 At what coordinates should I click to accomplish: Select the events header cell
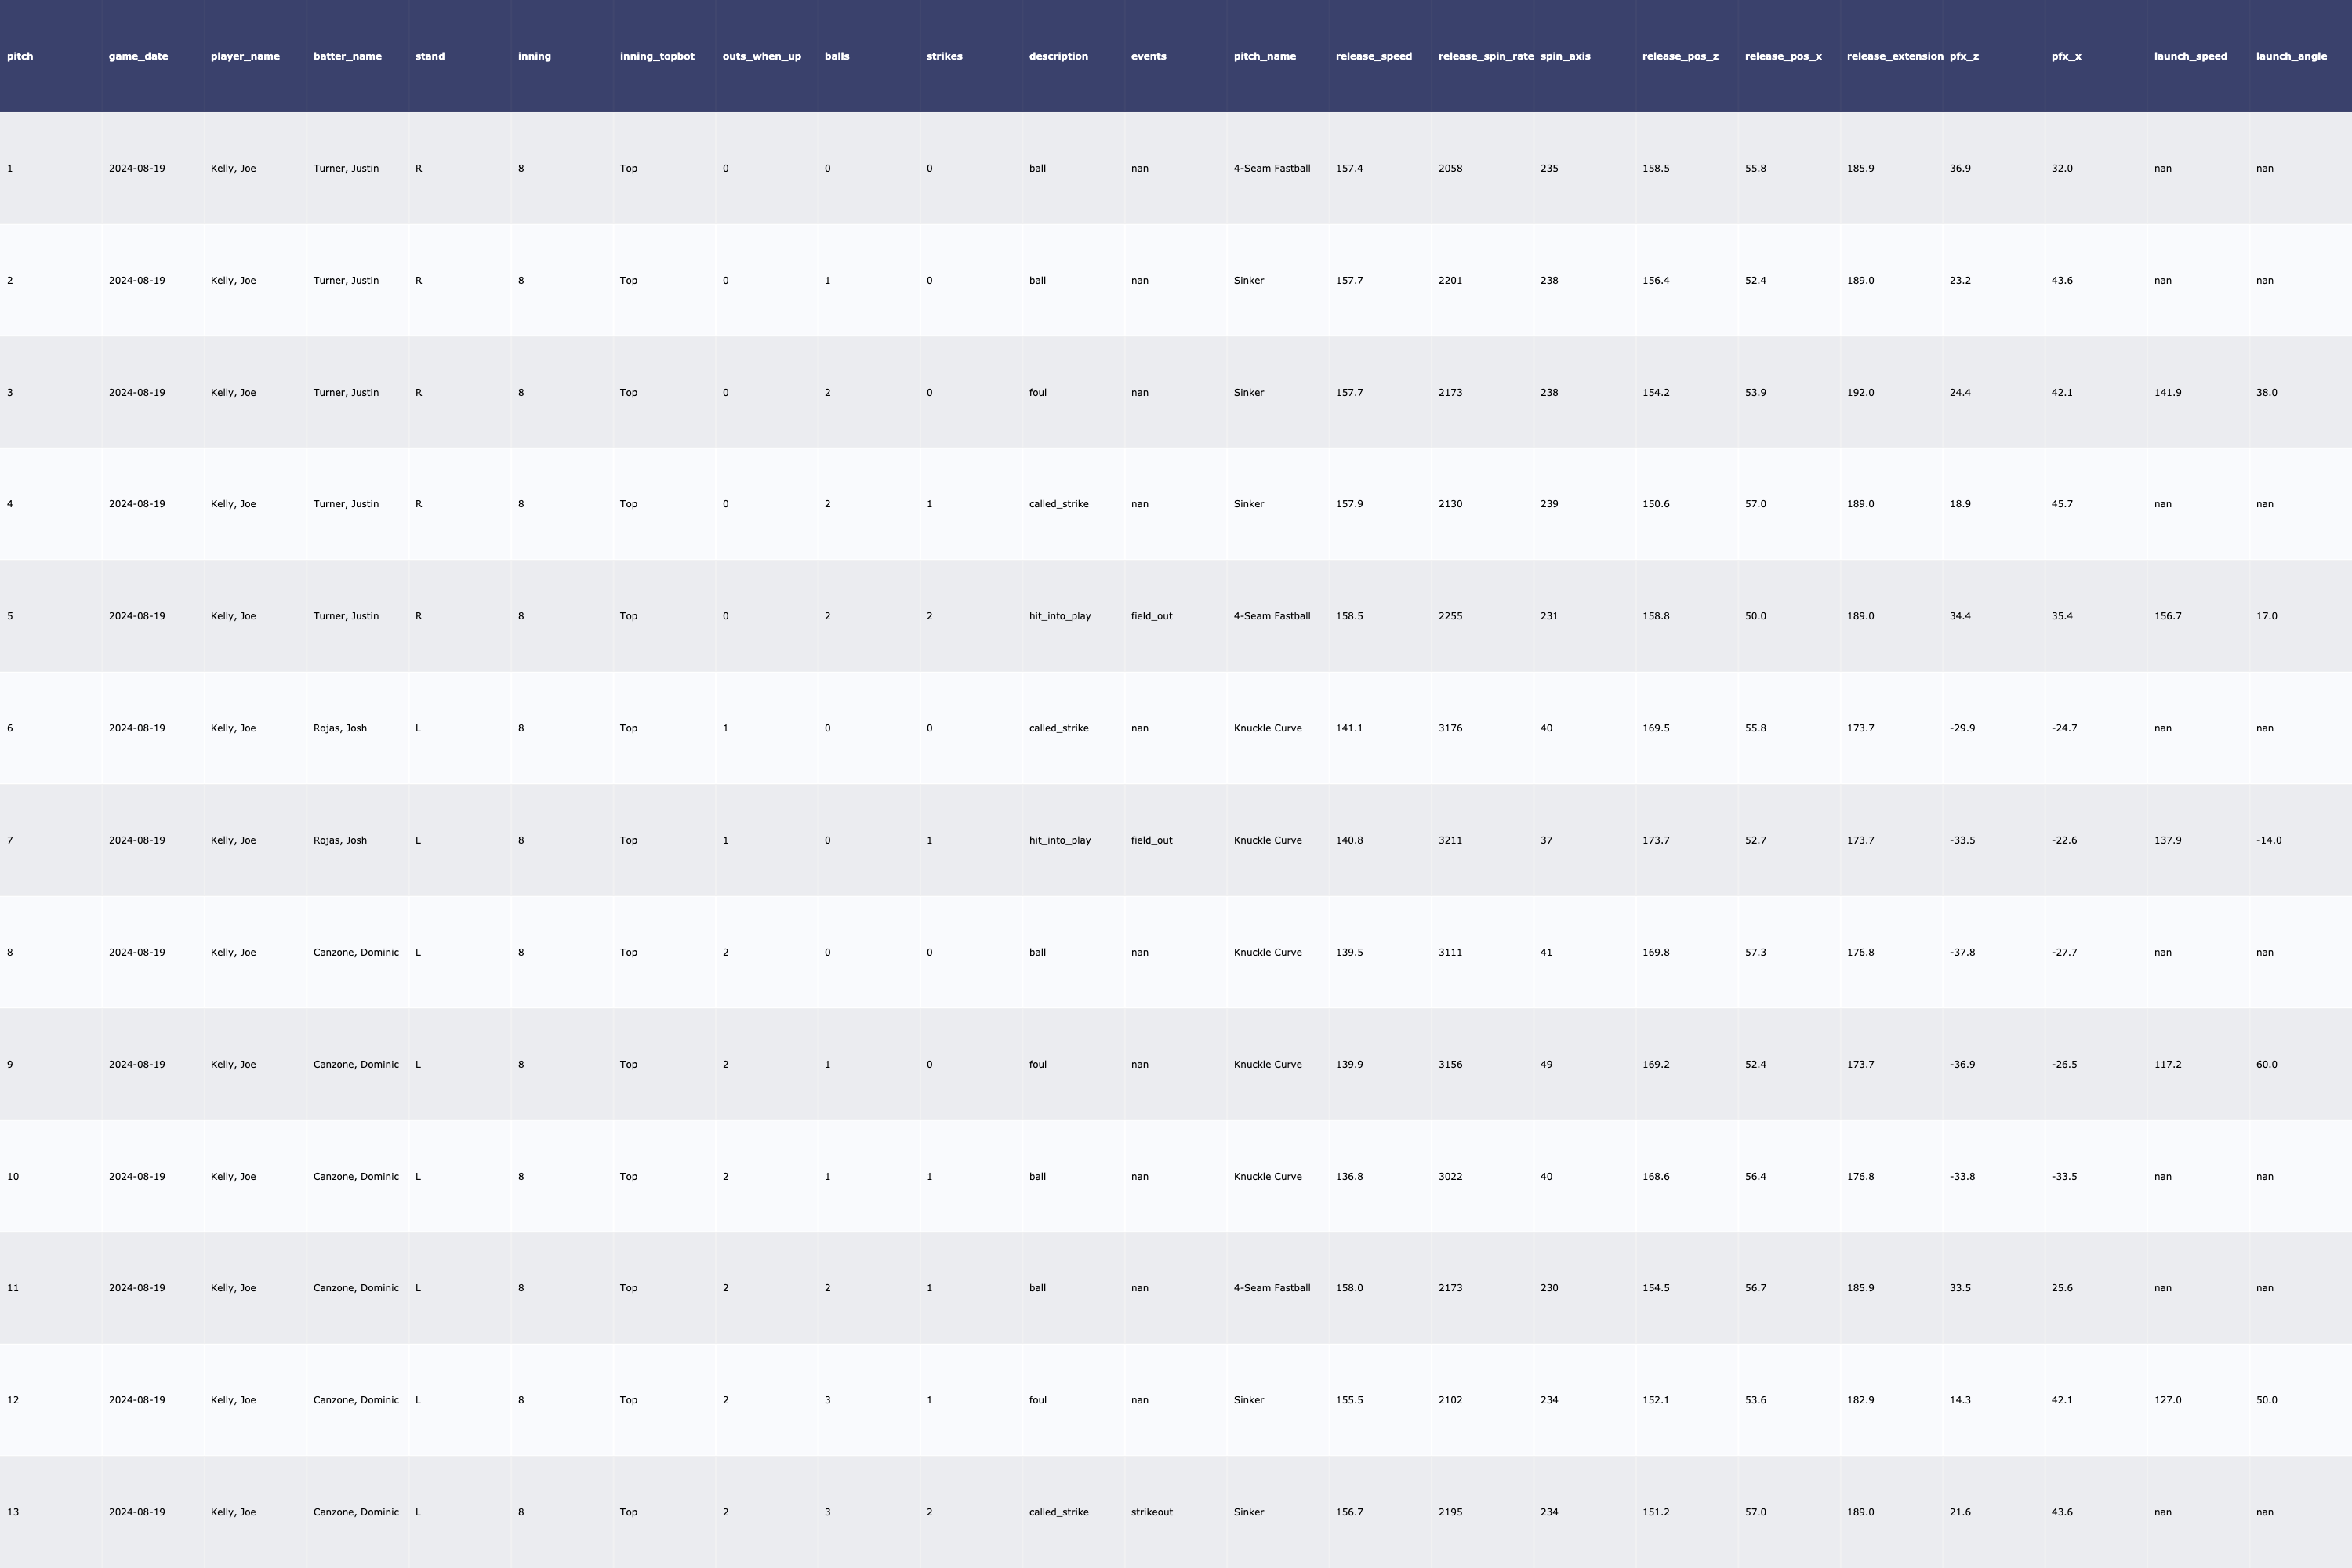pos(1148,56)
